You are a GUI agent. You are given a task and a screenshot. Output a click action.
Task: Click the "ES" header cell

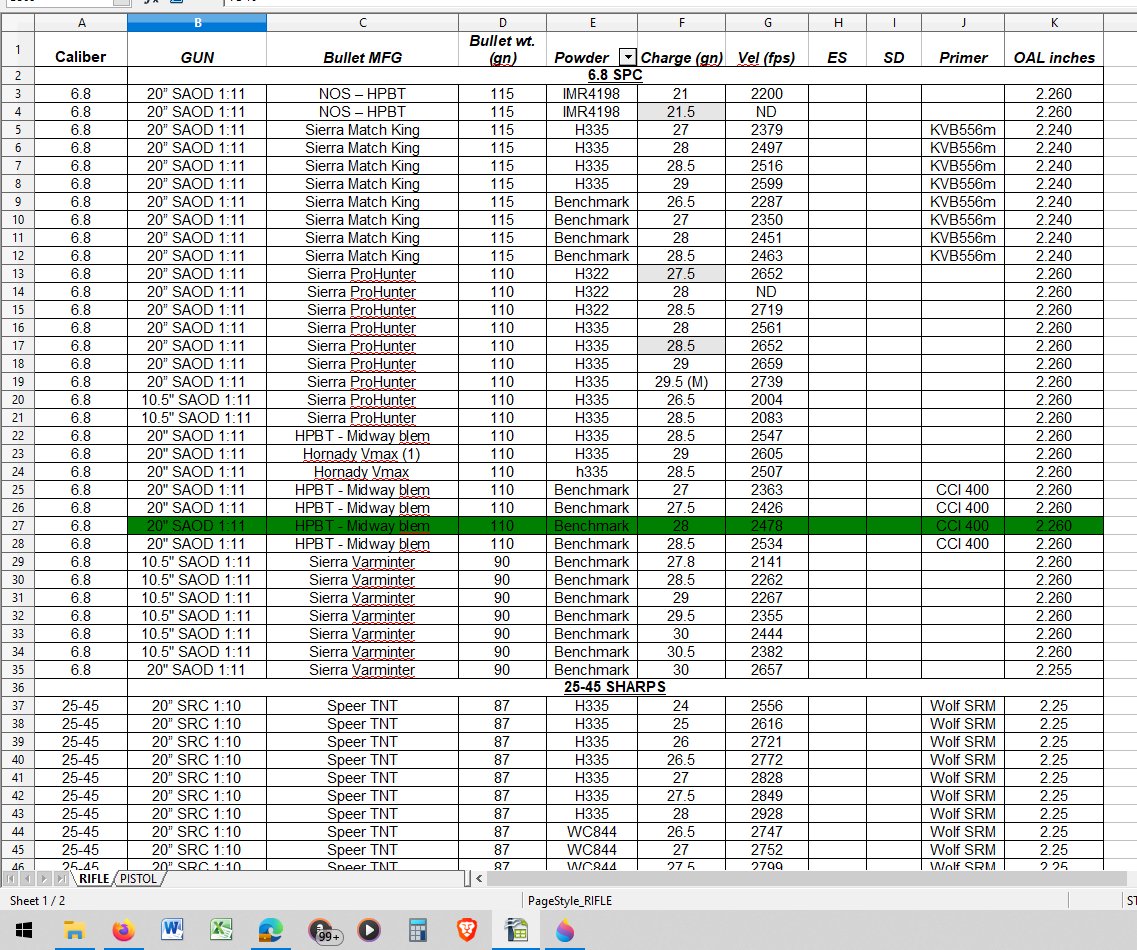coord(838,49)
